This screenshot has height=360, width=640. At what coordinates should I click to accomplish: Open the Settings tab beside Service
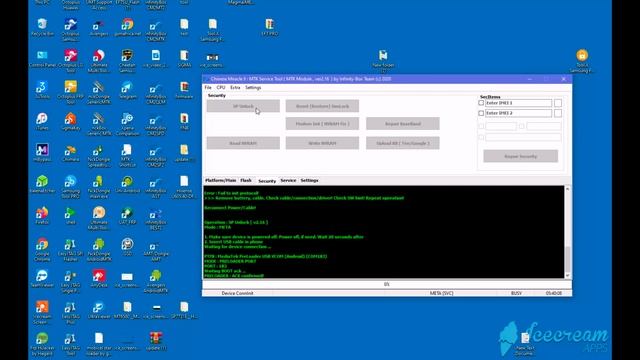click(x=309, y=180)
